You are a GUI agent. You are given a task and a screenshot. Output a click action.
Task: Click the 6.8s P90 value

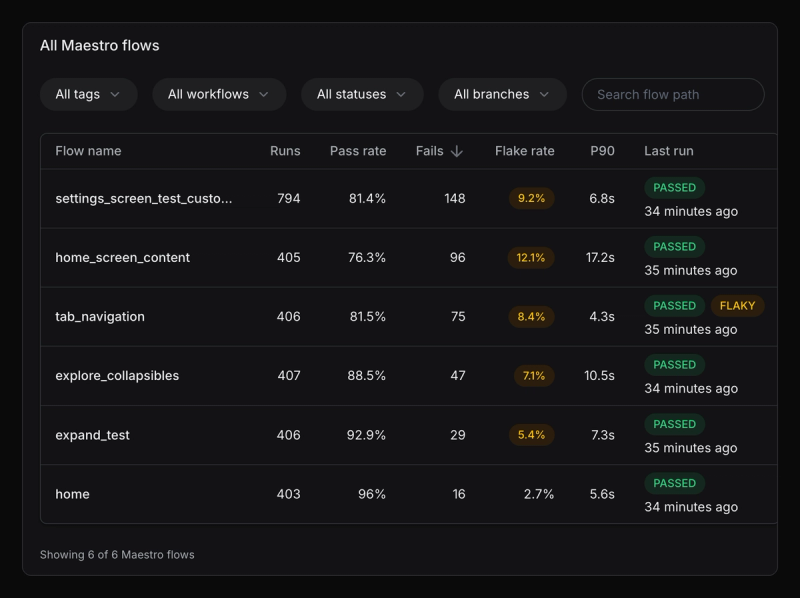602,198
